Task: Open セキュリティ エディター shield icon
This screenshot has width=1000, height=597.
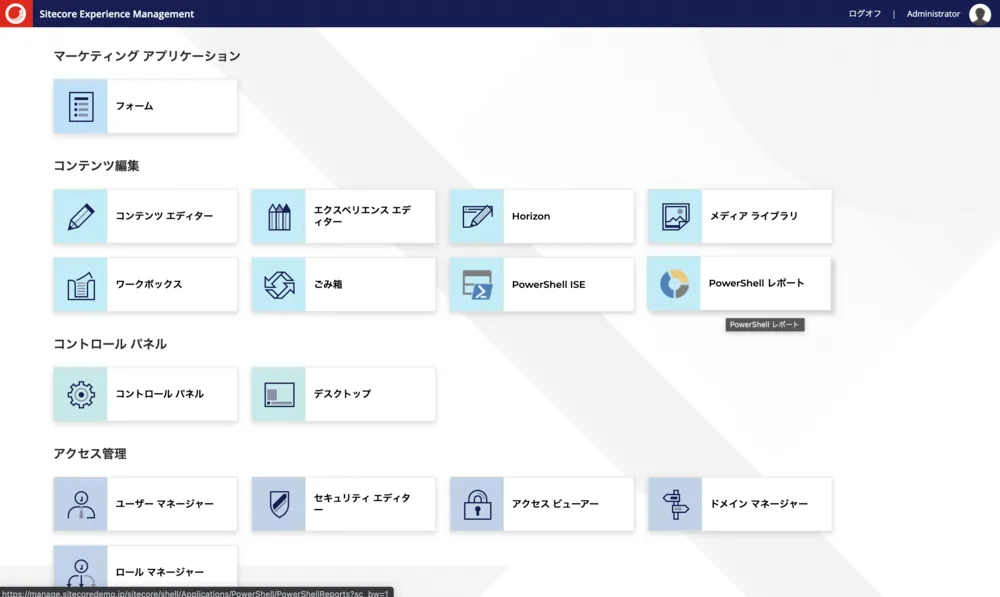Action: [279, 504]
